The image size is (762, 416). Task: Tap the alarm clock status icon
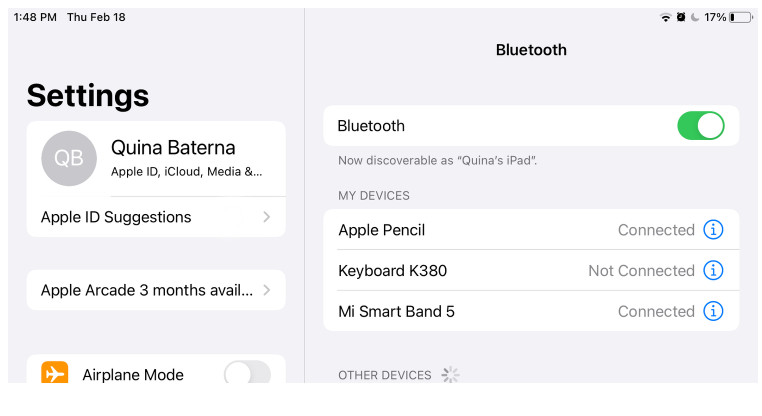(x=681, y=17)
